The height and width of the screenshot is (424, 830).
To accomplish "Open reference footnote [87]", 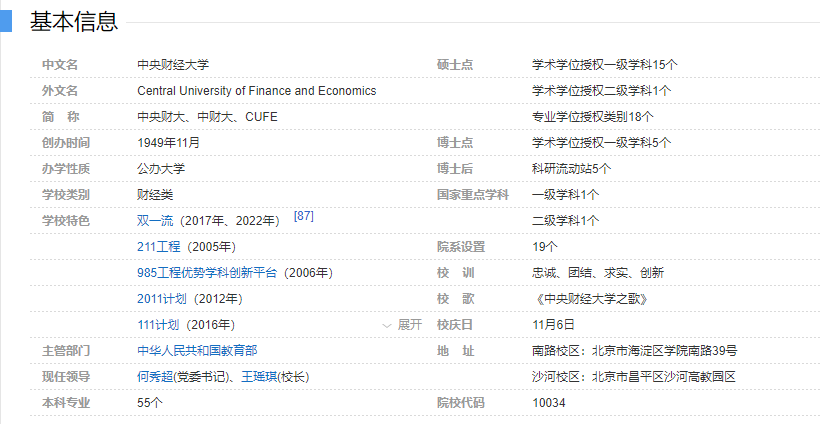I will (303, 216).
